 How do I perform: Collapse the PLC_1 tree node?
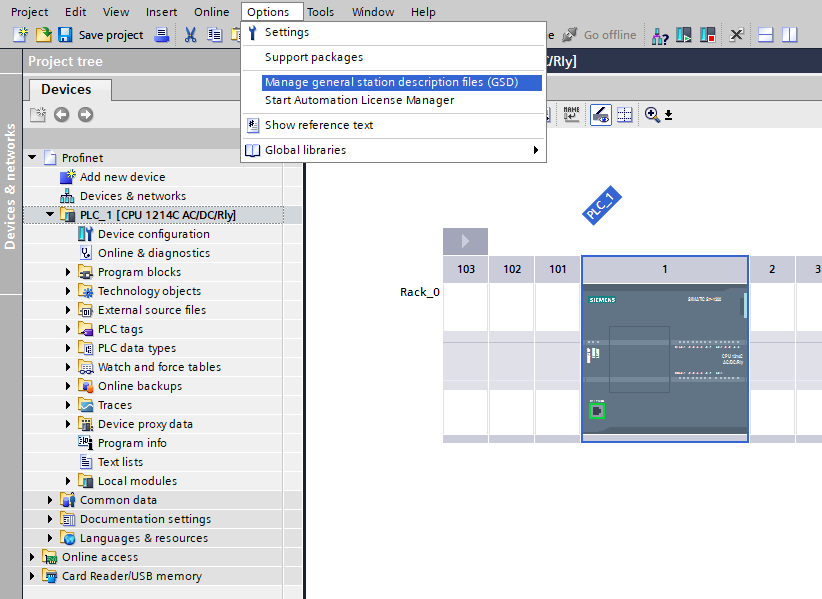(51, 215)
